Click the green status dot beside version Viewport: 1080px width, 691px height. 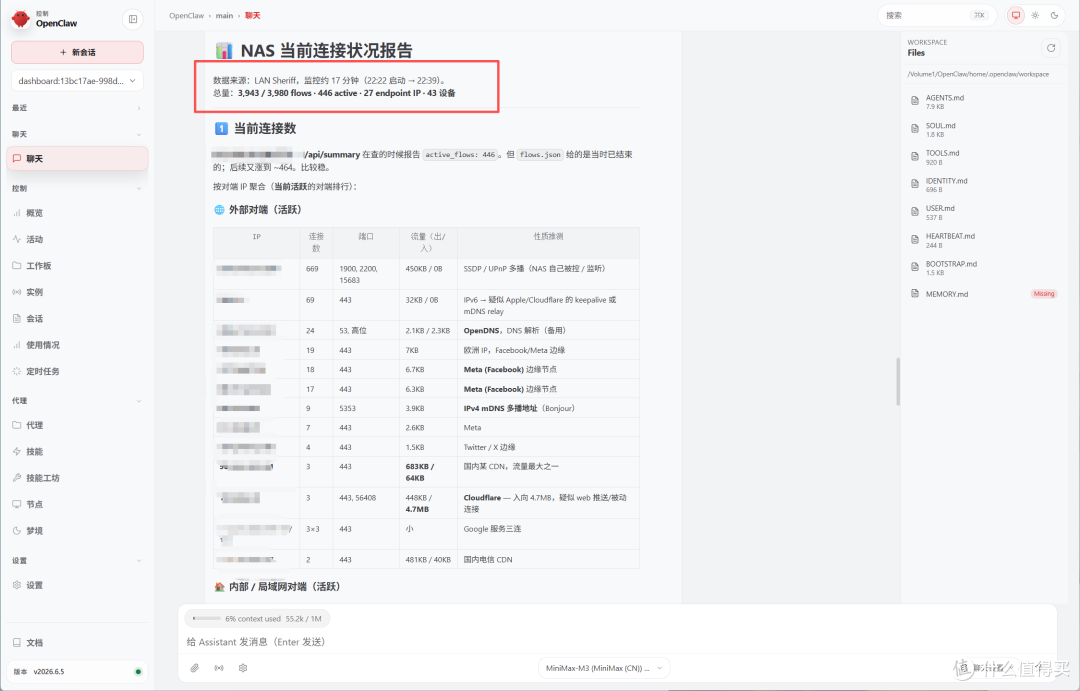138,672
